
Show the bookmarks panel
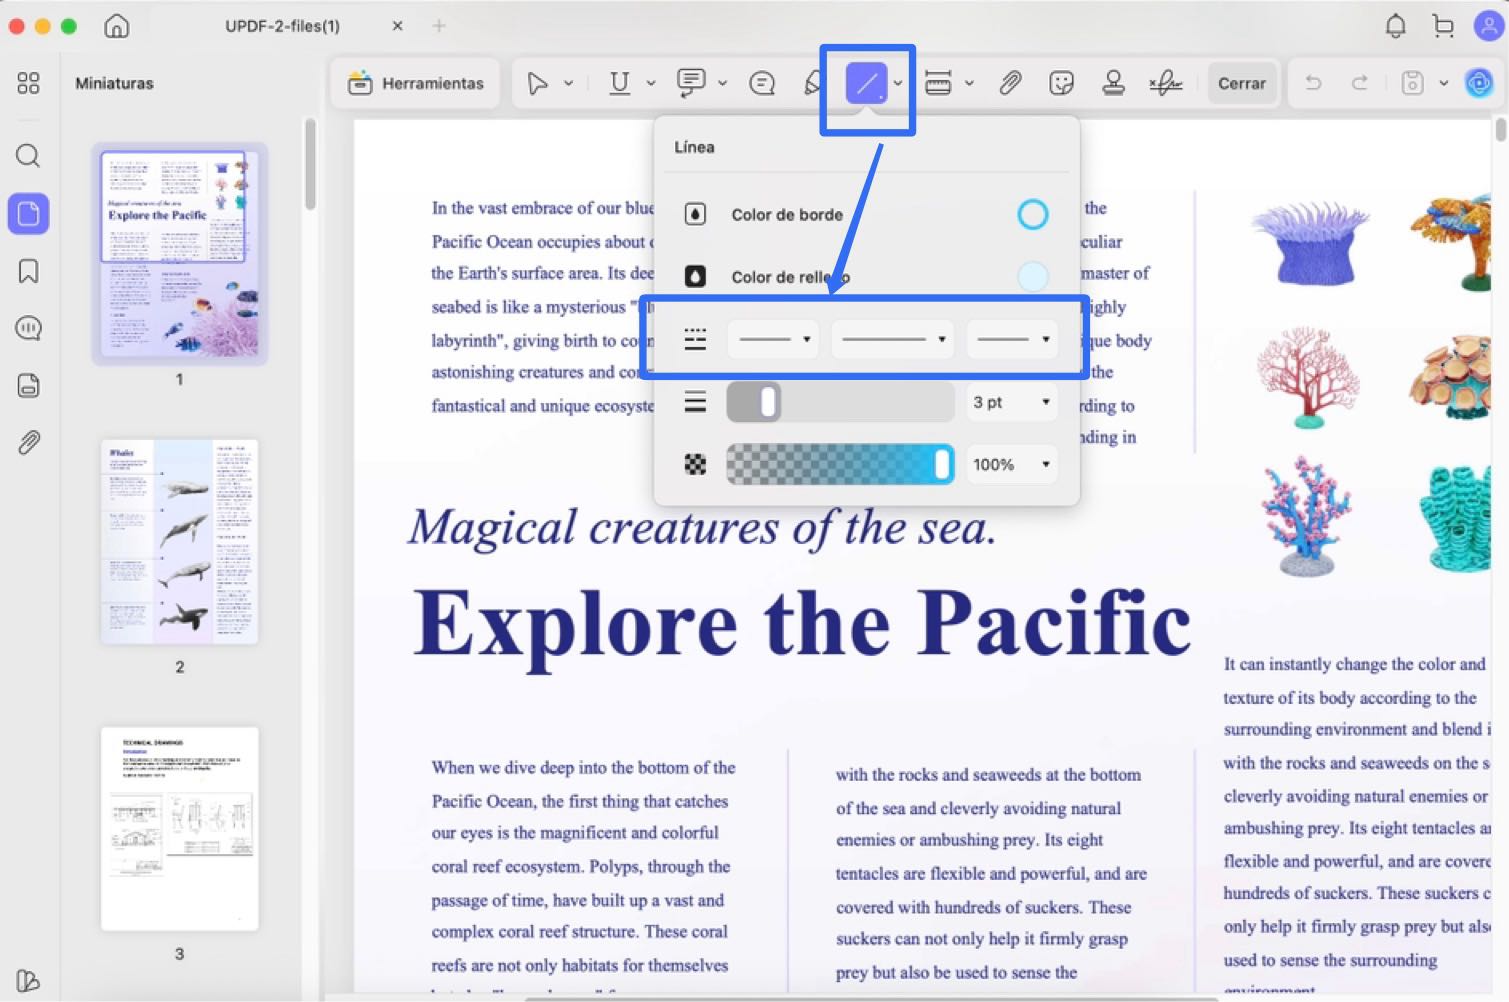click(28, 271)
